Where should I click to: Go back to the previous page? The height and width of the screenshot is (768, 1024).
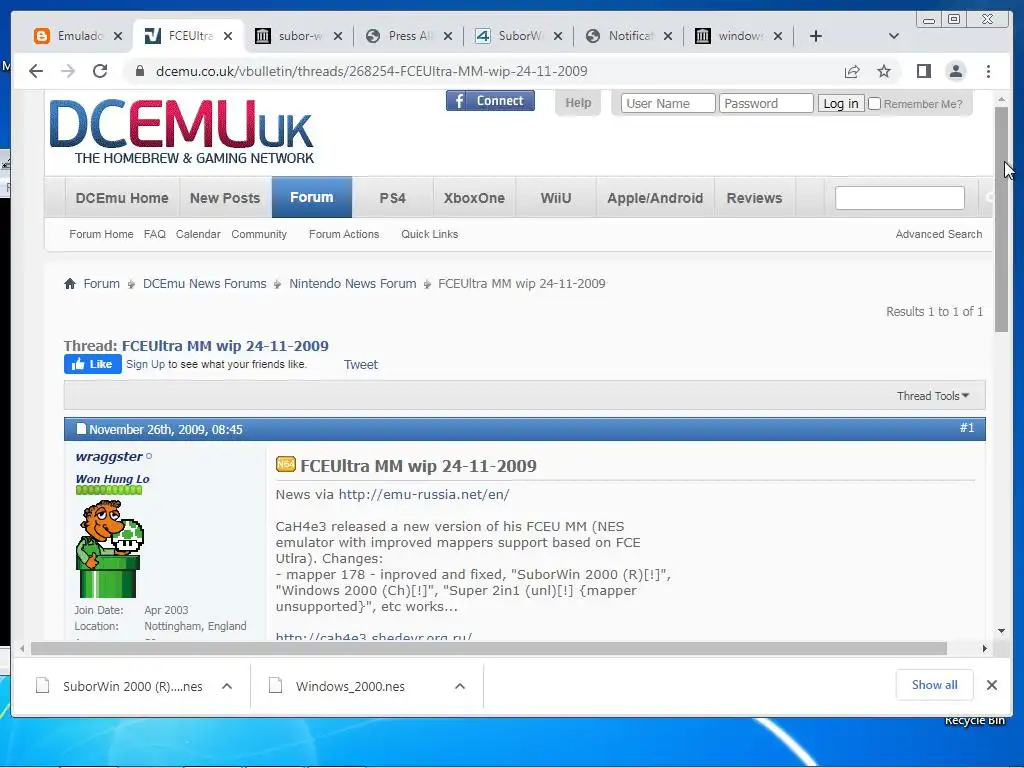click(x=36, y=71)
